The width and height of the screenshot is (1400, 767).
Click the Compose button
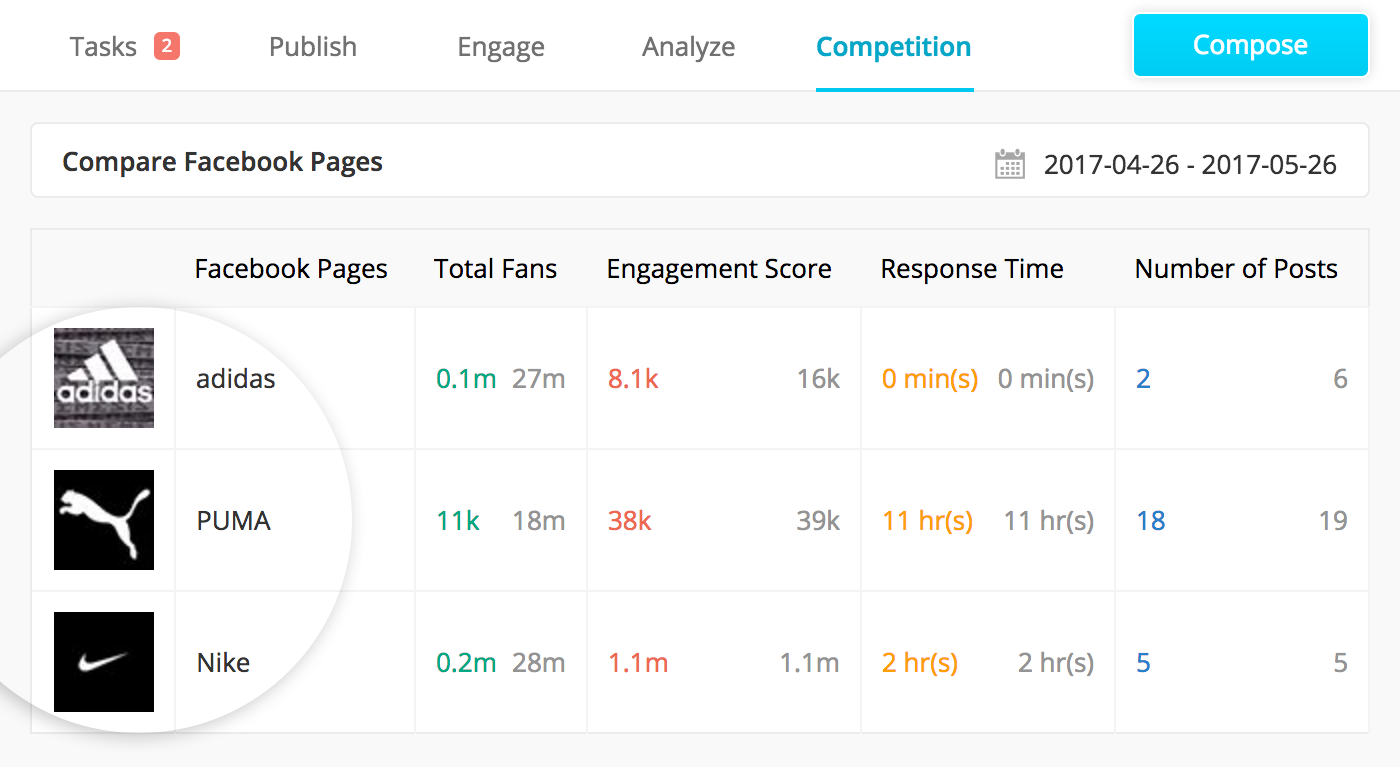1250,45
